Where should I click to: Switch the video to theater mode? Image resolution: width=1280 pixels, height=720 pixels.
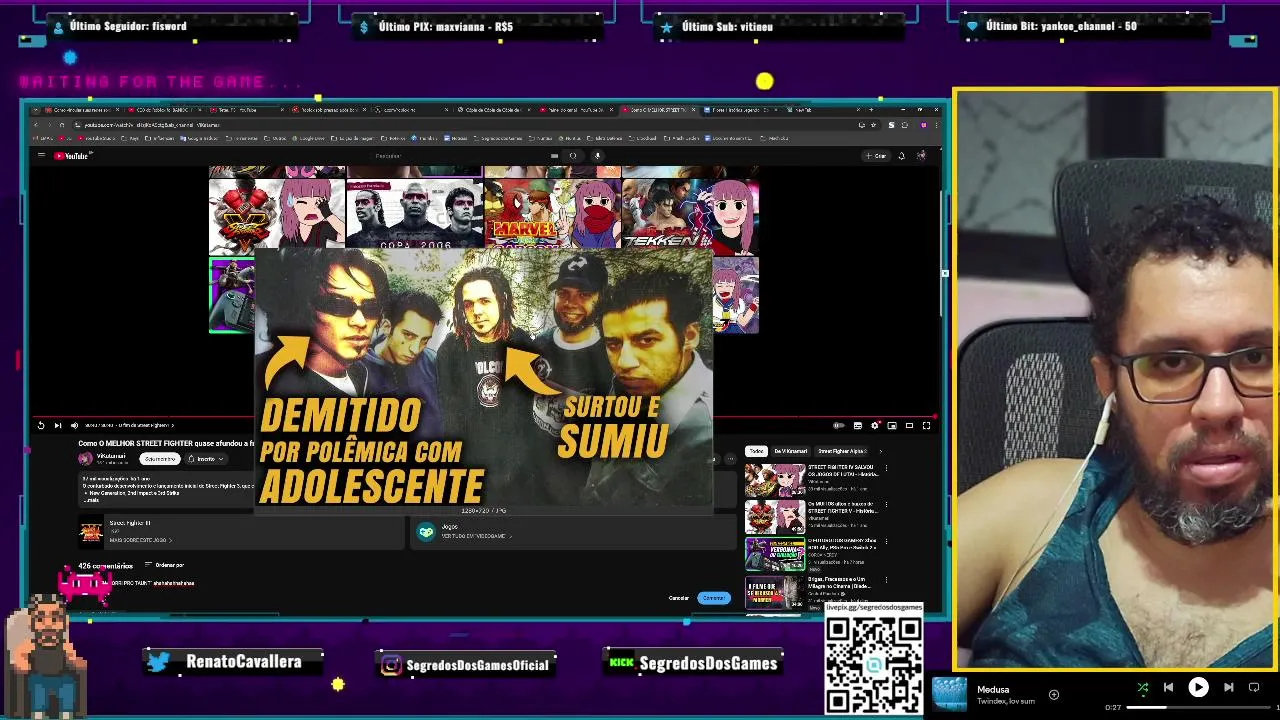(x=909, y=426)
